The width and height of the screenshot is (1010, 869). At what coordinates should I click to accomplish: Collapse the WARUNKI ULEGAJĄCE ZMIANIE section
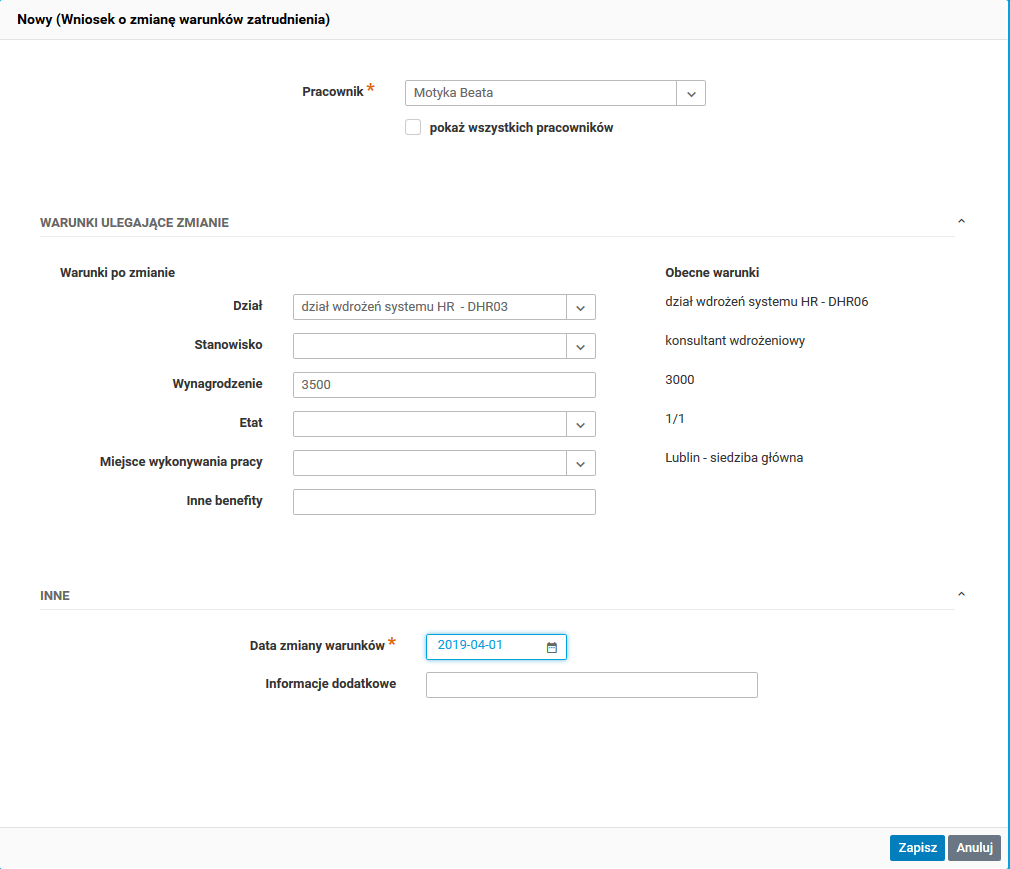[x=961, y=221]
